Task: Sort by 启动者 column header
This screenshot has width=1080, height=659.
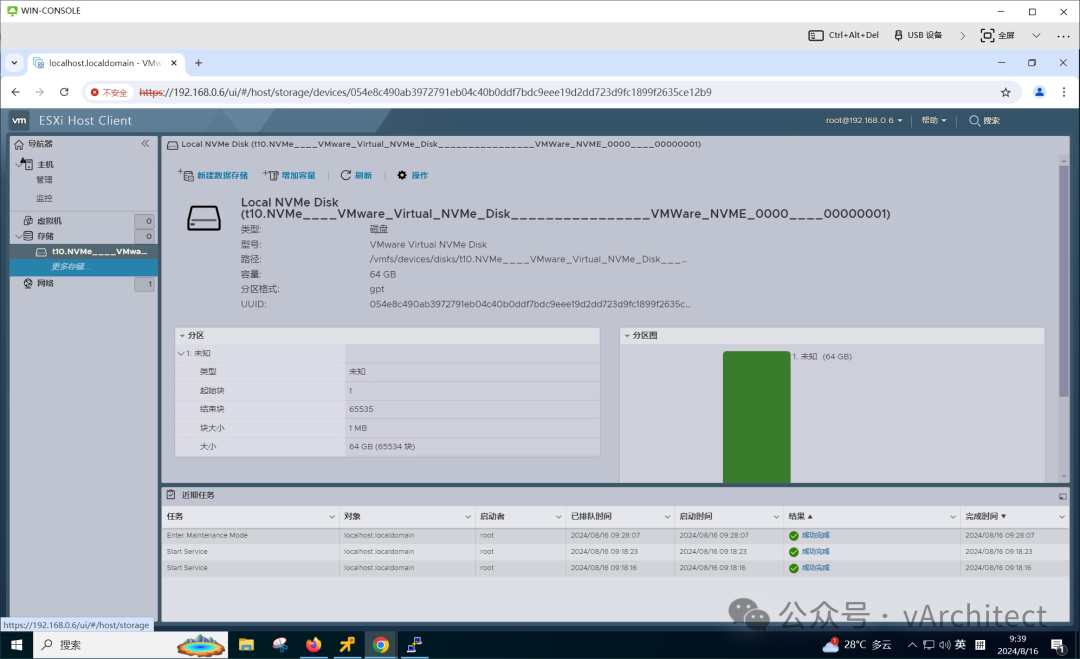Action: pyautogui.click(x=492, y=516)
